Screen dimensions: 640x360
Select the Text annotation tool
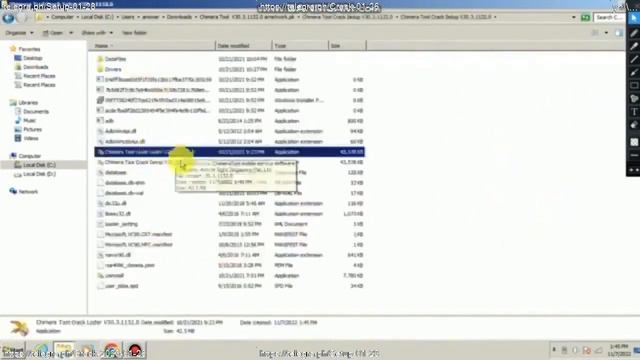point(634,111)
